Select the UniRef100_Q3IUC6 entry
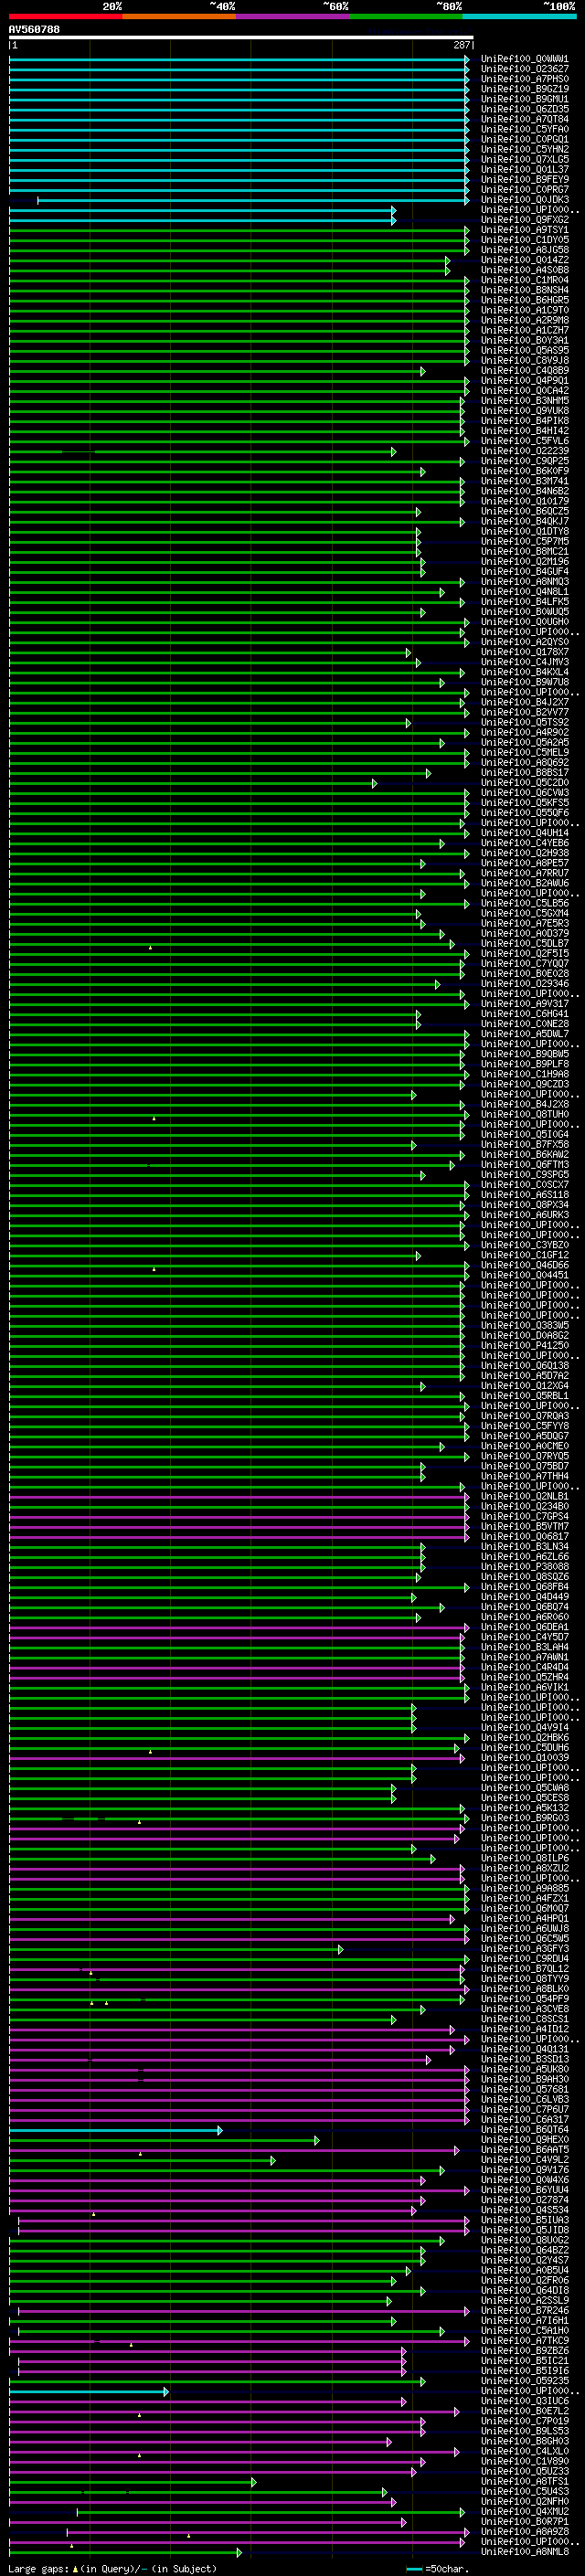 point(524,2401)
